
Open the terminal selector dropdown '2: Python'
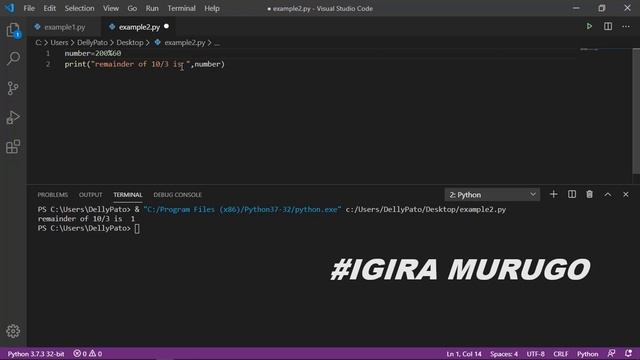[492, 195]
